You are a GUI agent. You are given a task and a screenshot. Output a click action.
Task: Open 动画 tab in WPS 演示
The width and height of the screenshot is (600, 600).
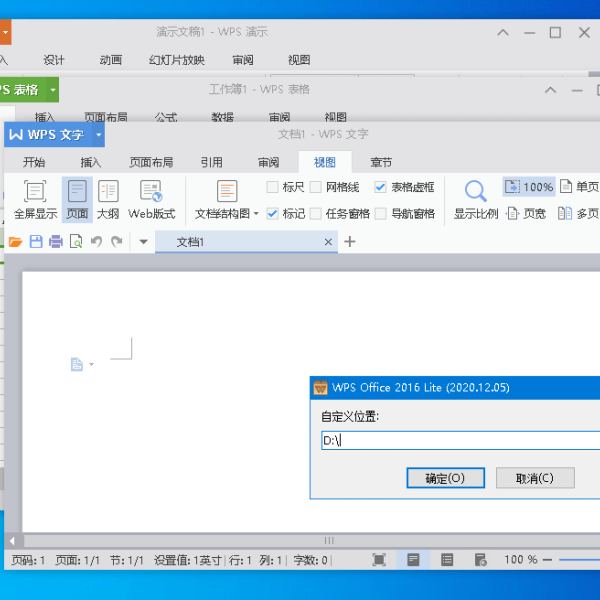pos(111,60)
